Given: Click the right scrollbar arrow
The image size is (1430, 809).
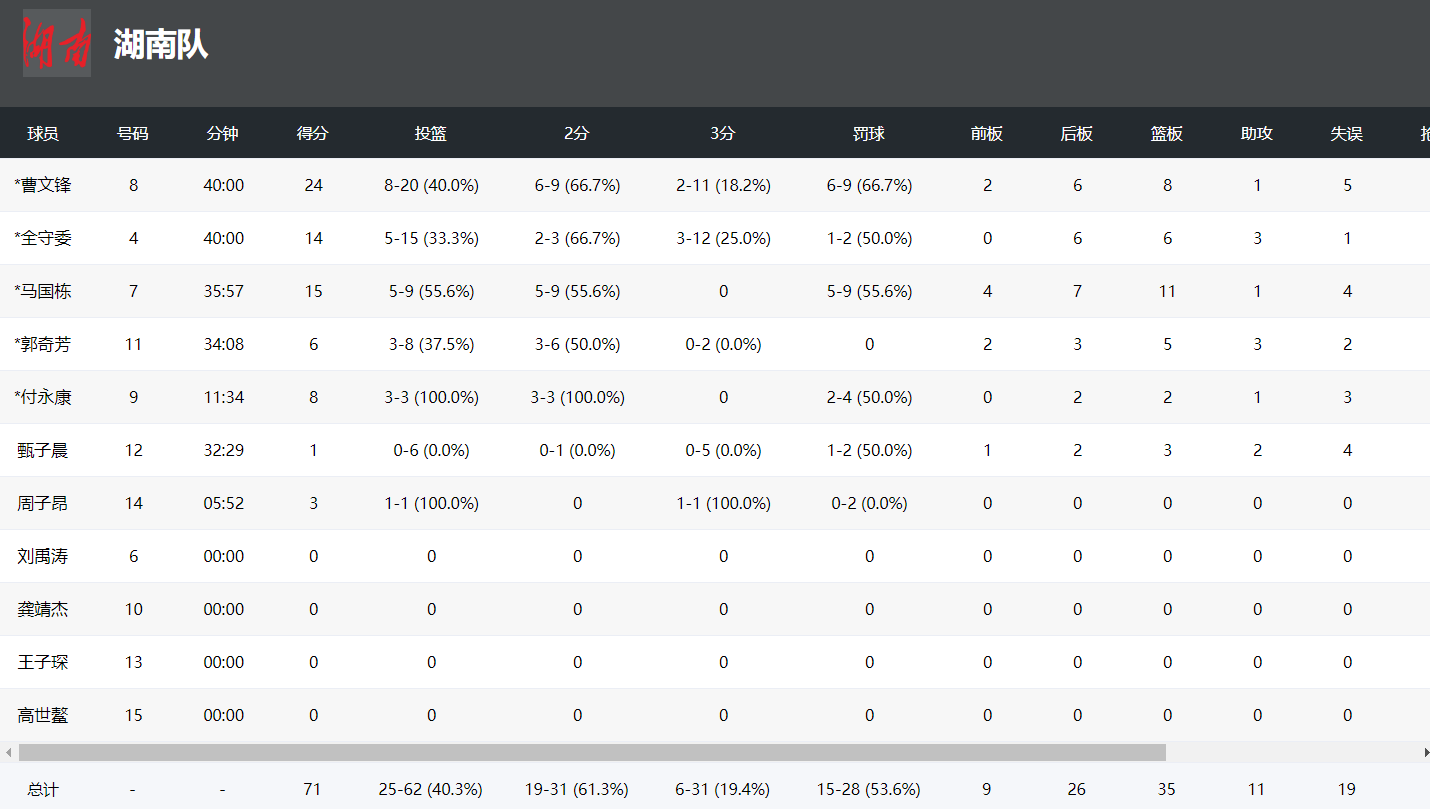Looking at the screenshot, I should tap(1424, 752).
